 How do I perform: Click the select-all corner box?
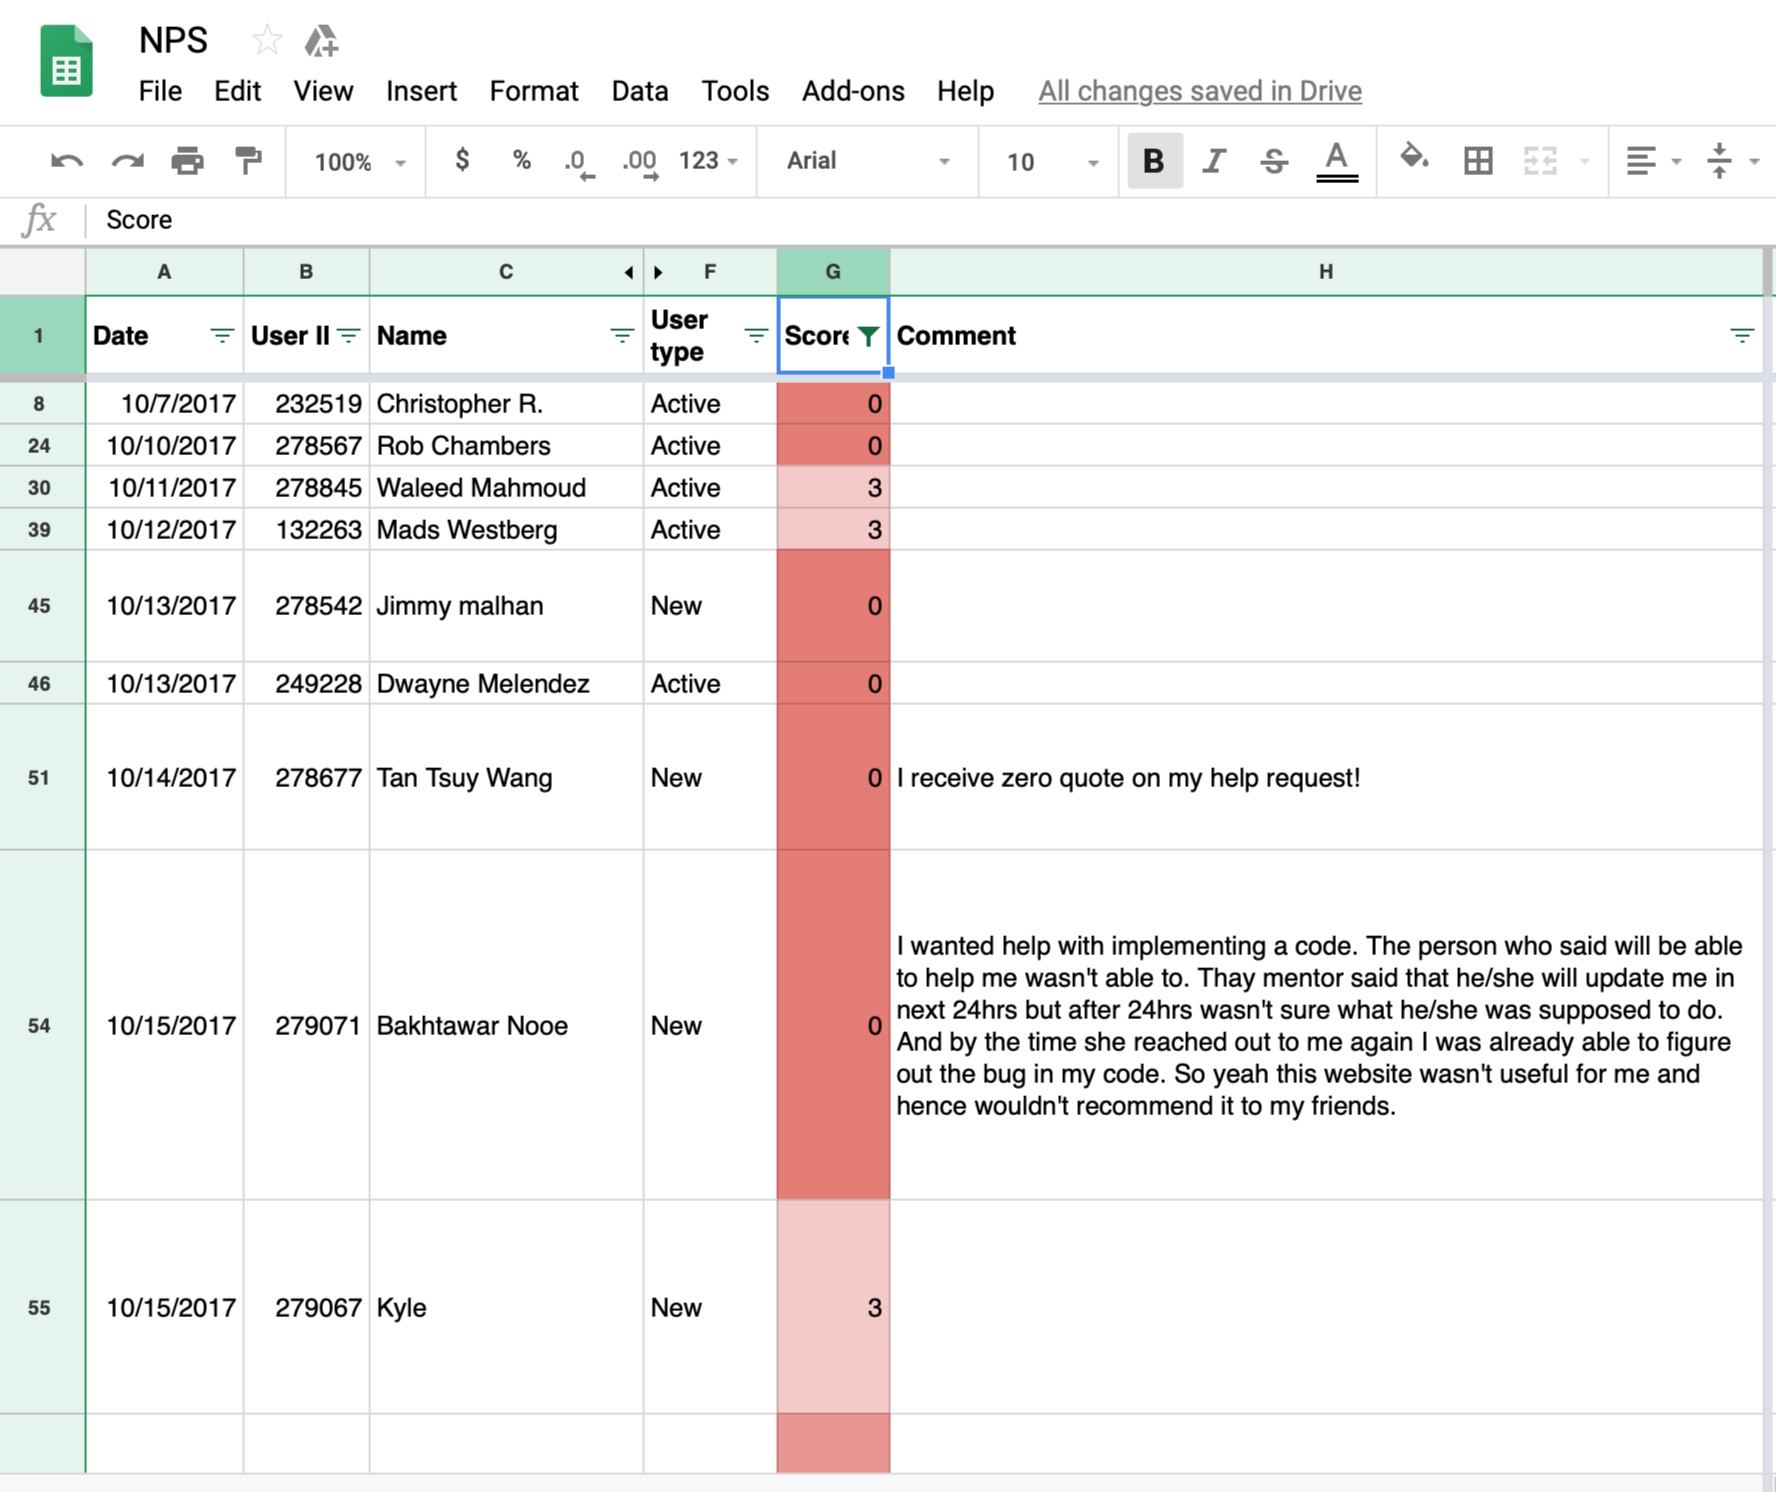42,271
